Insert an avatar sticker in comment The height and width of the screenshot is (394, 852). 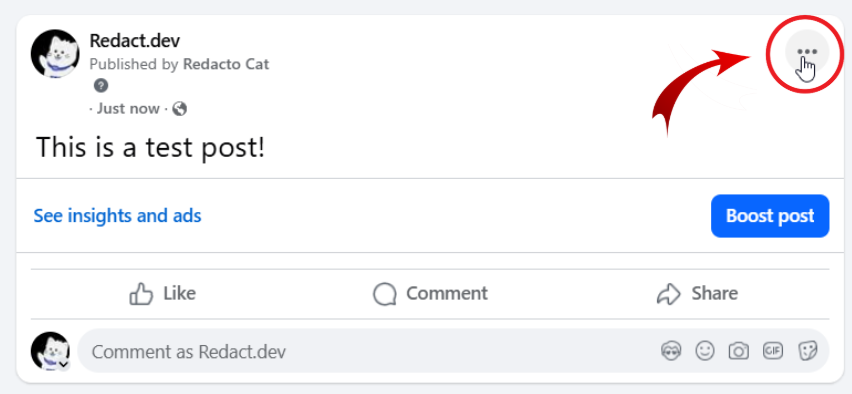coord(671,351)
